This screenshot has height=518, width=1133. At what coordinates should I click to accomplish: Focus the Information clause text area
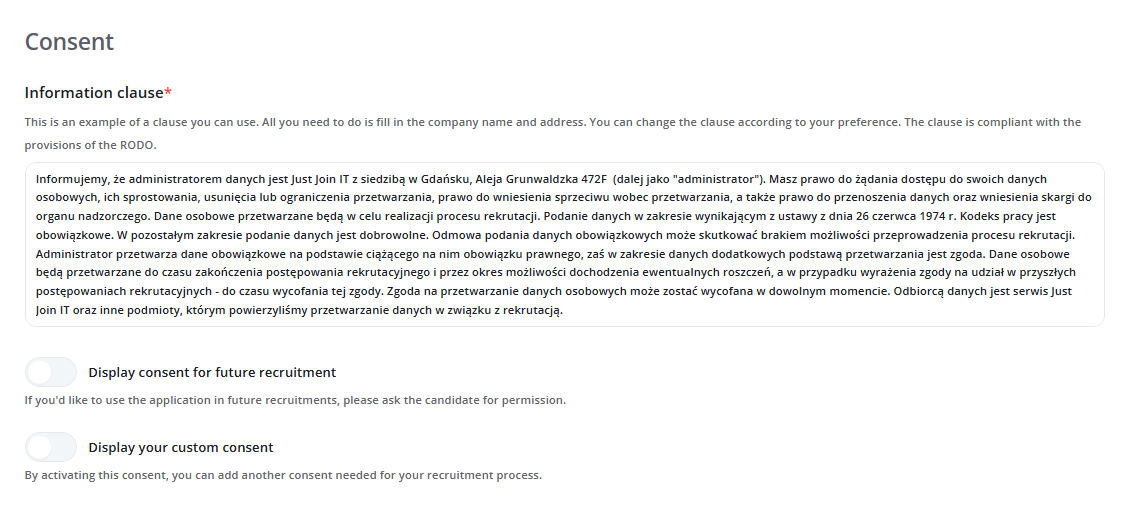click(564, 245)
